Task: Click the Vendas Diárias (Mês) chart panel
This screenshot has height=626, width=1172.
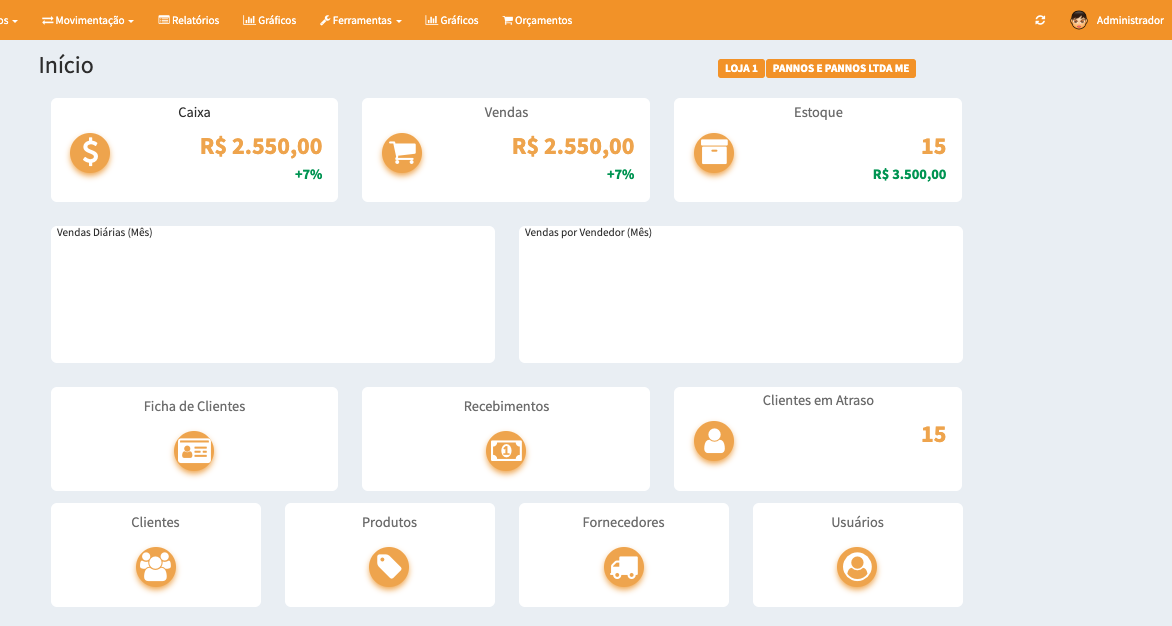Action: tap(273, 295)
